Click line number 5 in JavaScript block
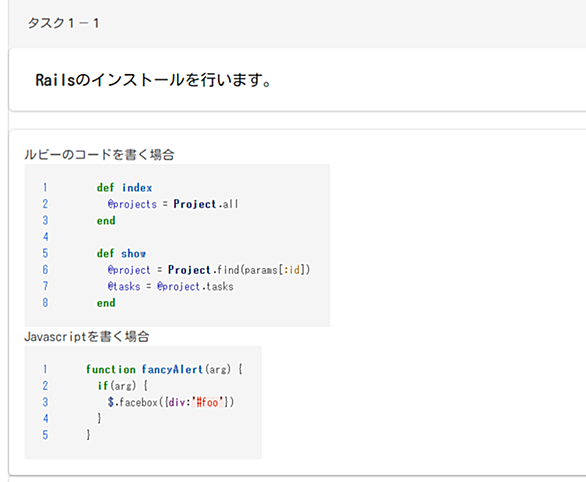 [x=45, y=435]
